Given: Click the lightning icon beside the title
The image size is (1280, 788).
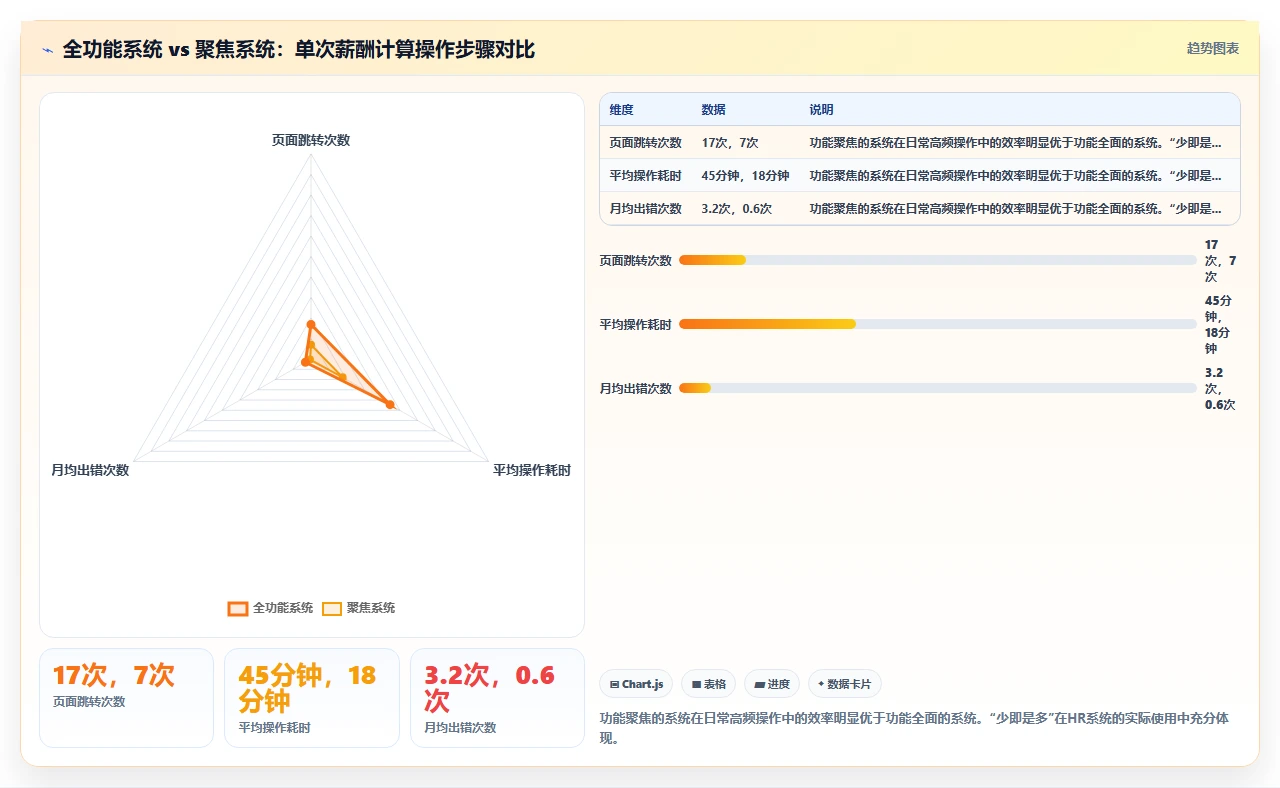Looking at the screenshot, I should (48, 49).
